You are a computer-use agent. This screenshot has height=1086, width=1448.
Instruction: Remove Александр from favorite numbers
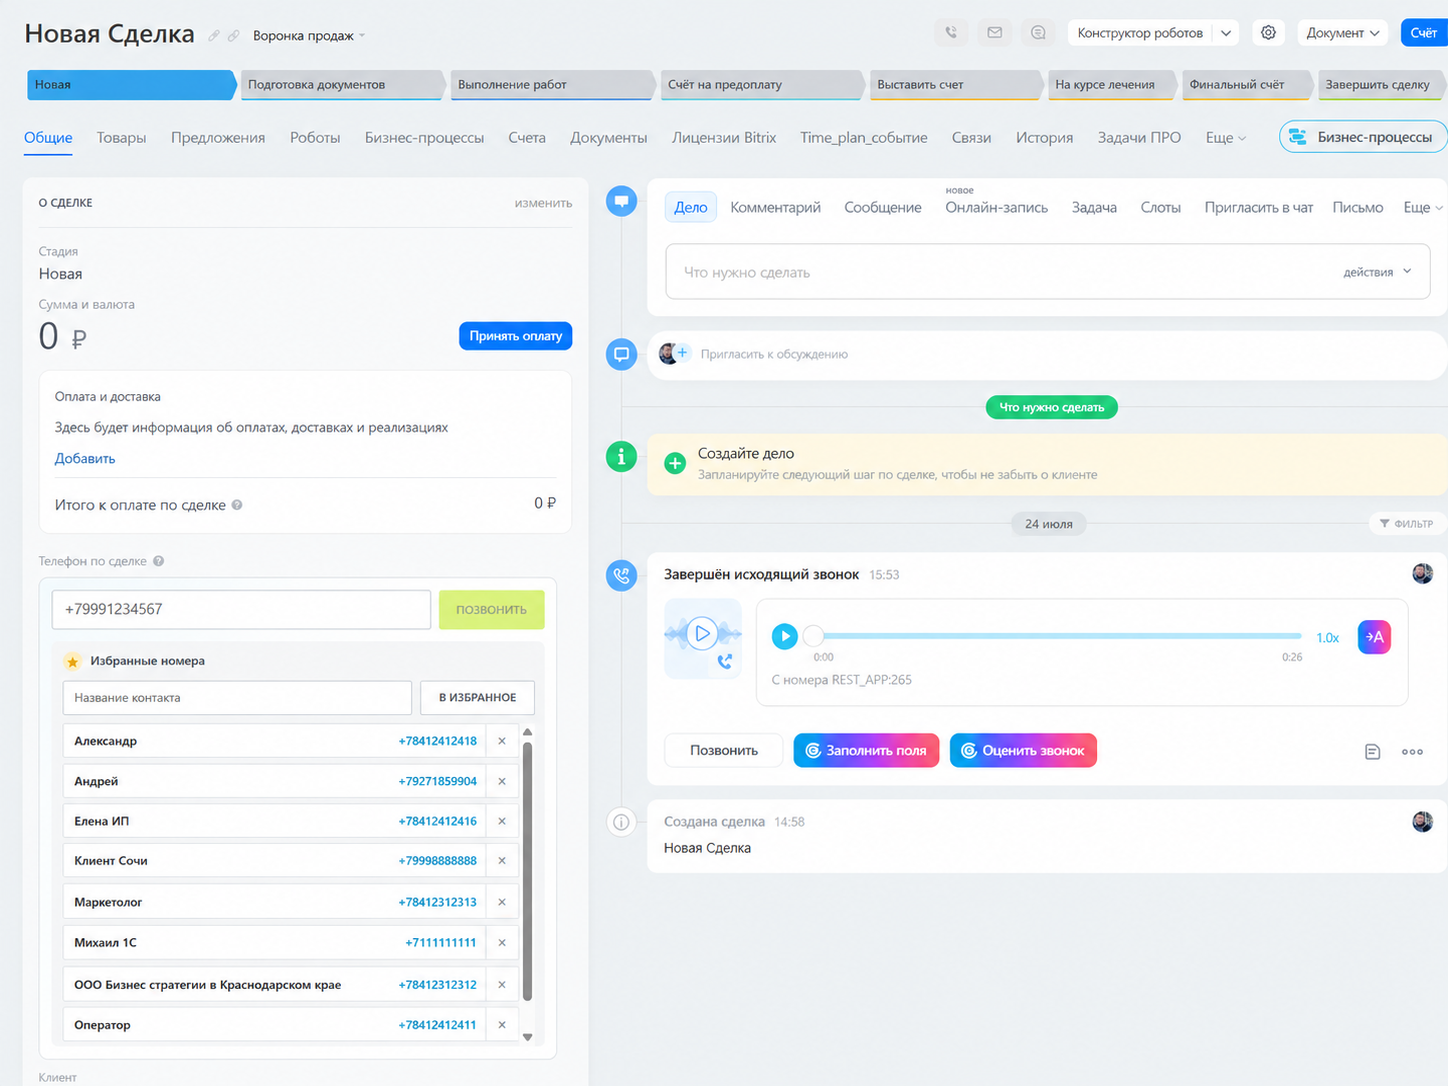pos(502,741)
